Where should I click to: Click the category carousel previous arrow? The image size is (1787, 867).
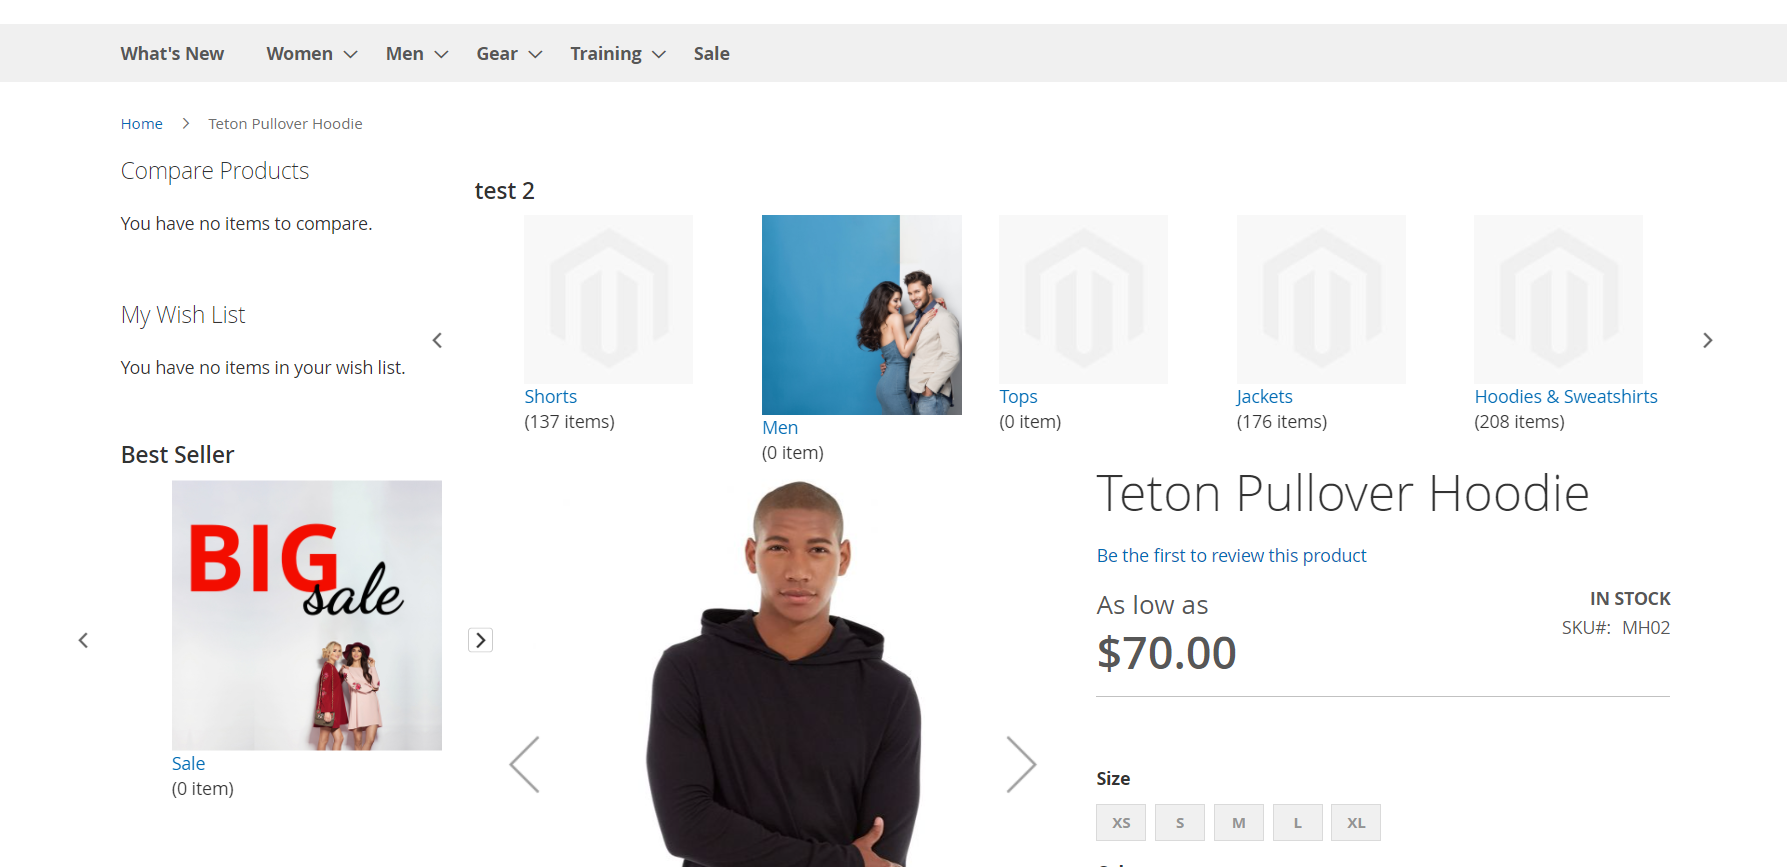coord(437,340)
